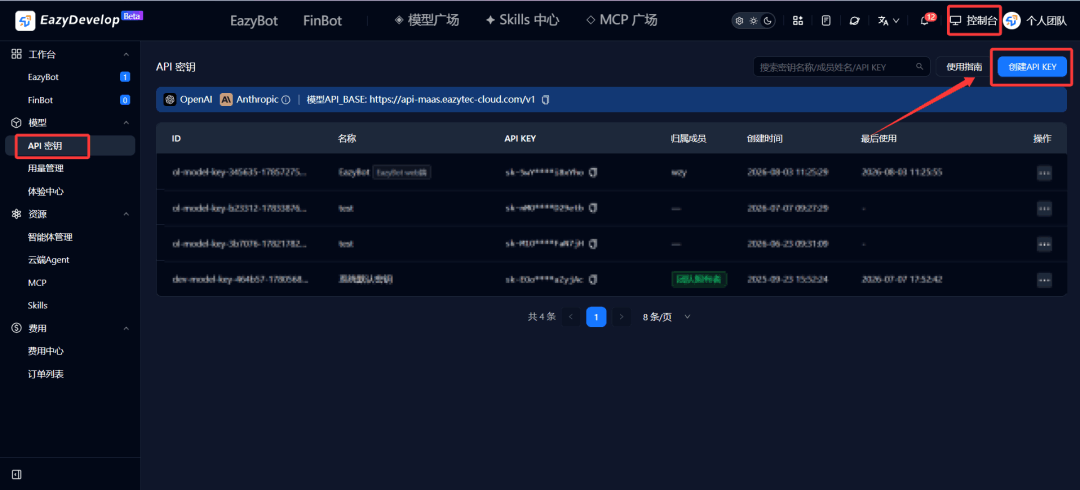The image size is (1080, 490).
Task: Open the apps grid icon in top bar
Action: tap(798, 21)
